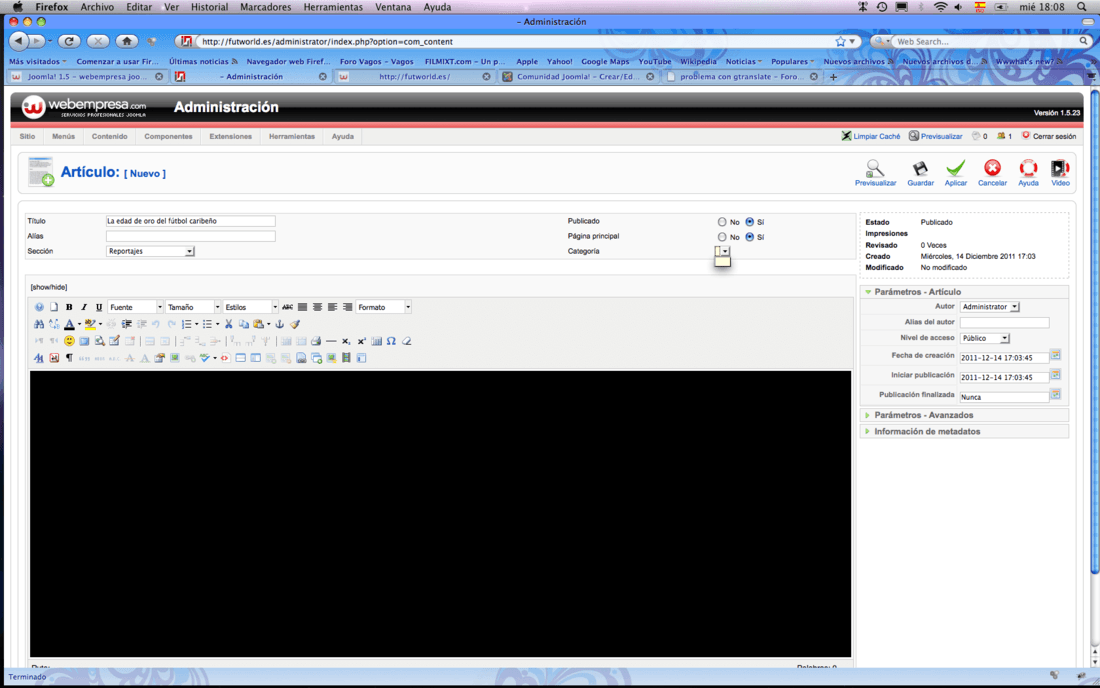Toggle underline formatting in the editor
The image size is (1100, 688).
coord(99,307)
